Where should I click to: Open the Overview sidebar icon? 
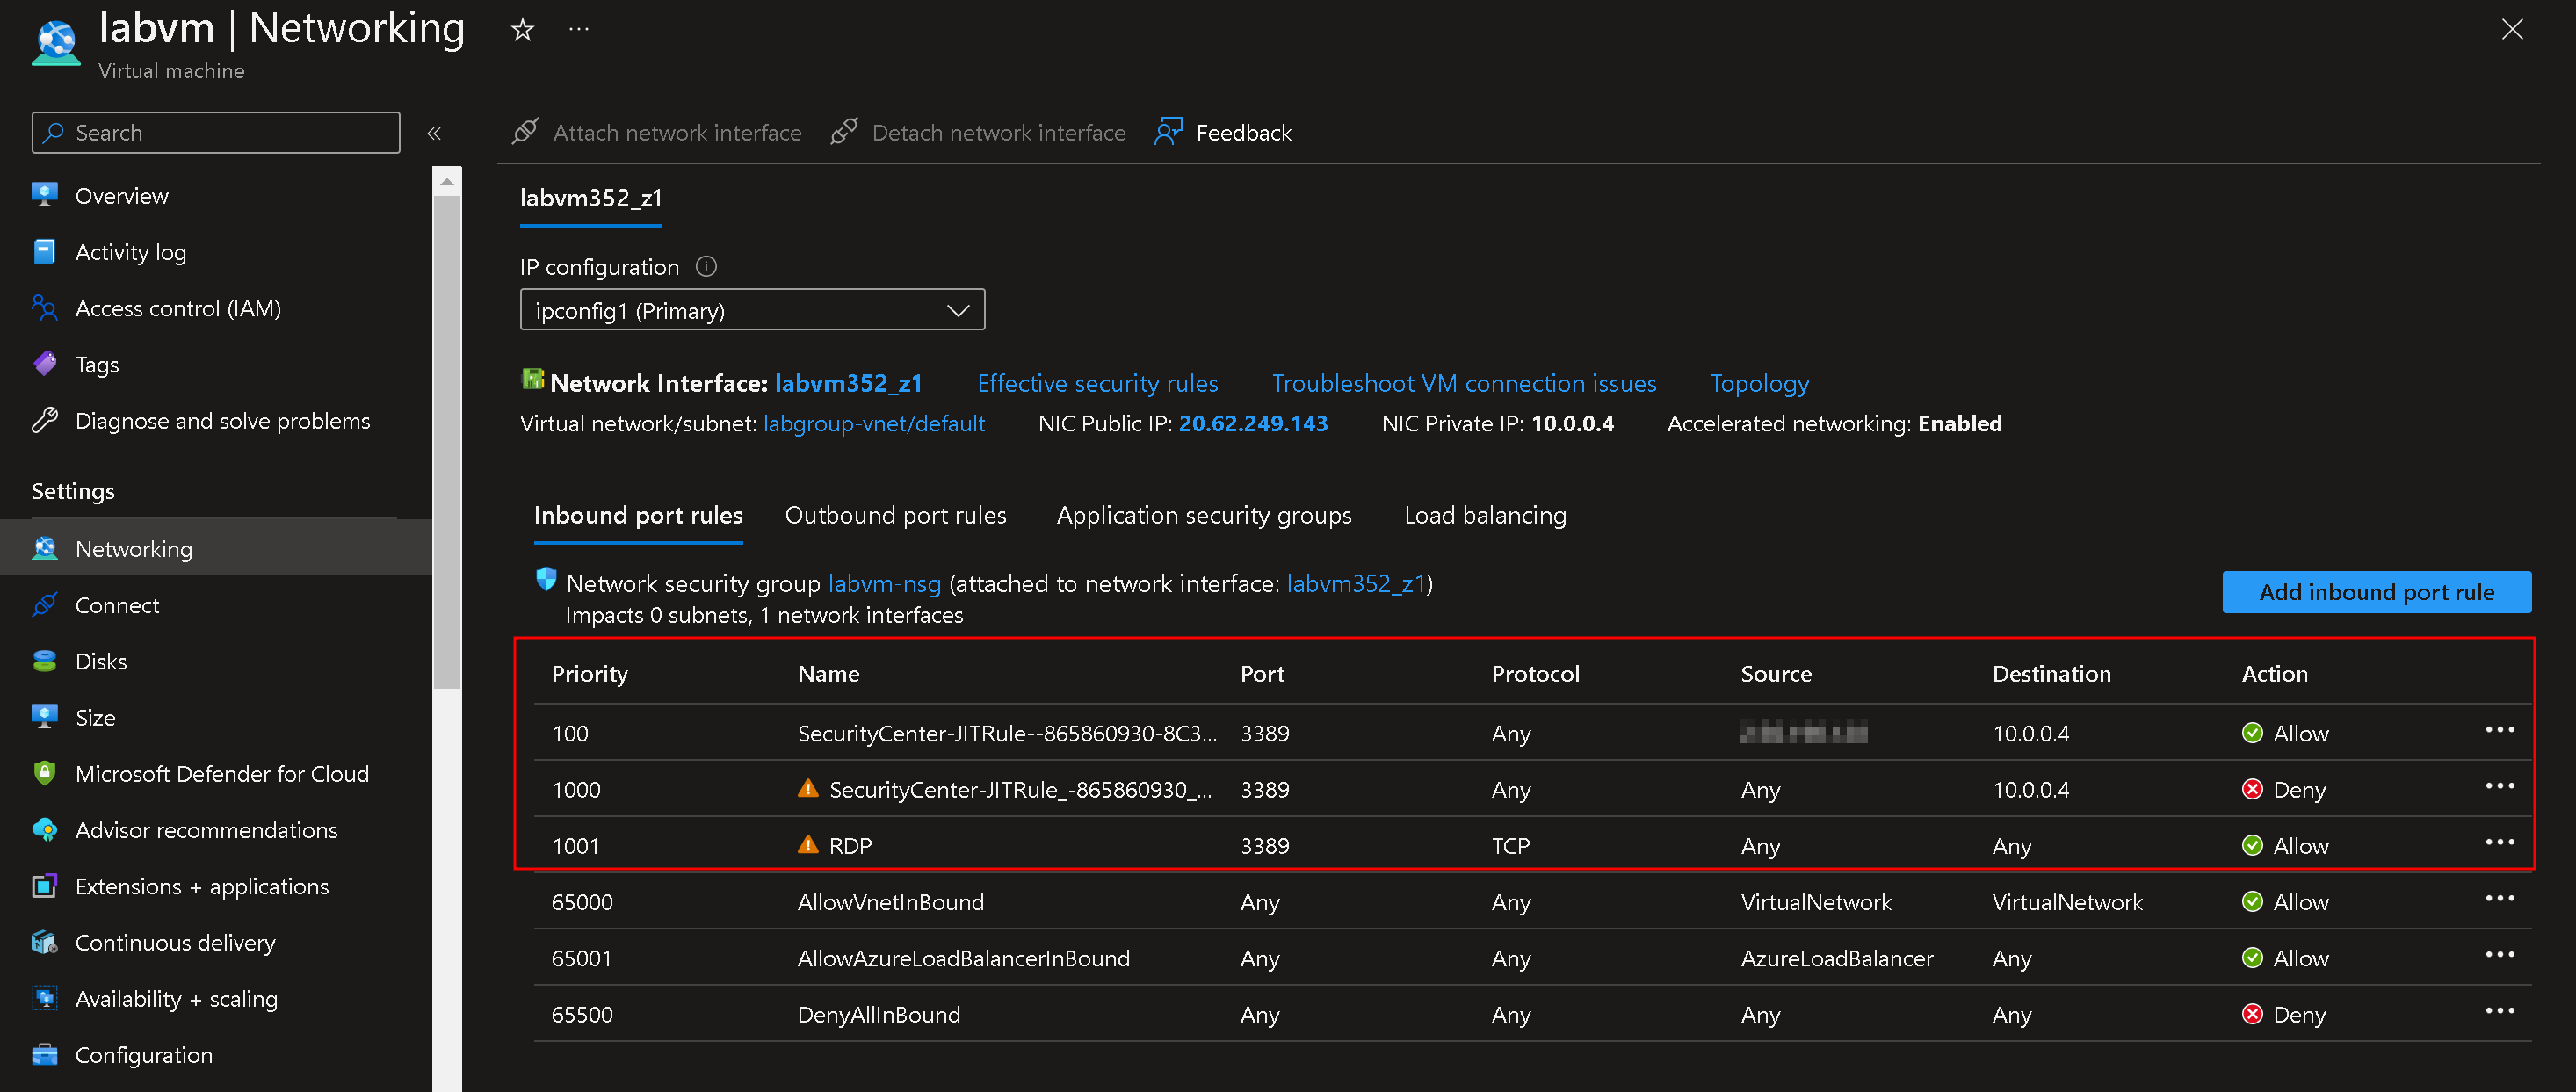(x=44, y=195)
